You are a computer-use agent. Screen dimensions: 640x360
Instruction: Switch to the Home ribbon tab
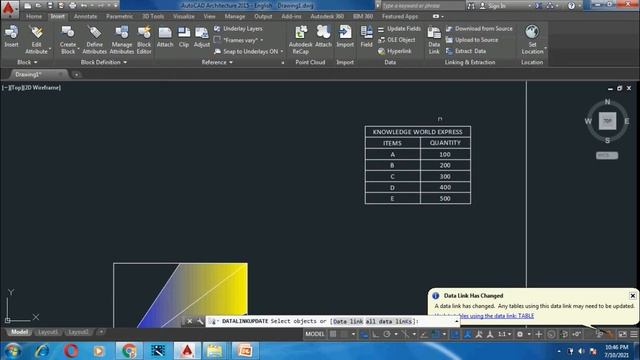tap(34, 16)
